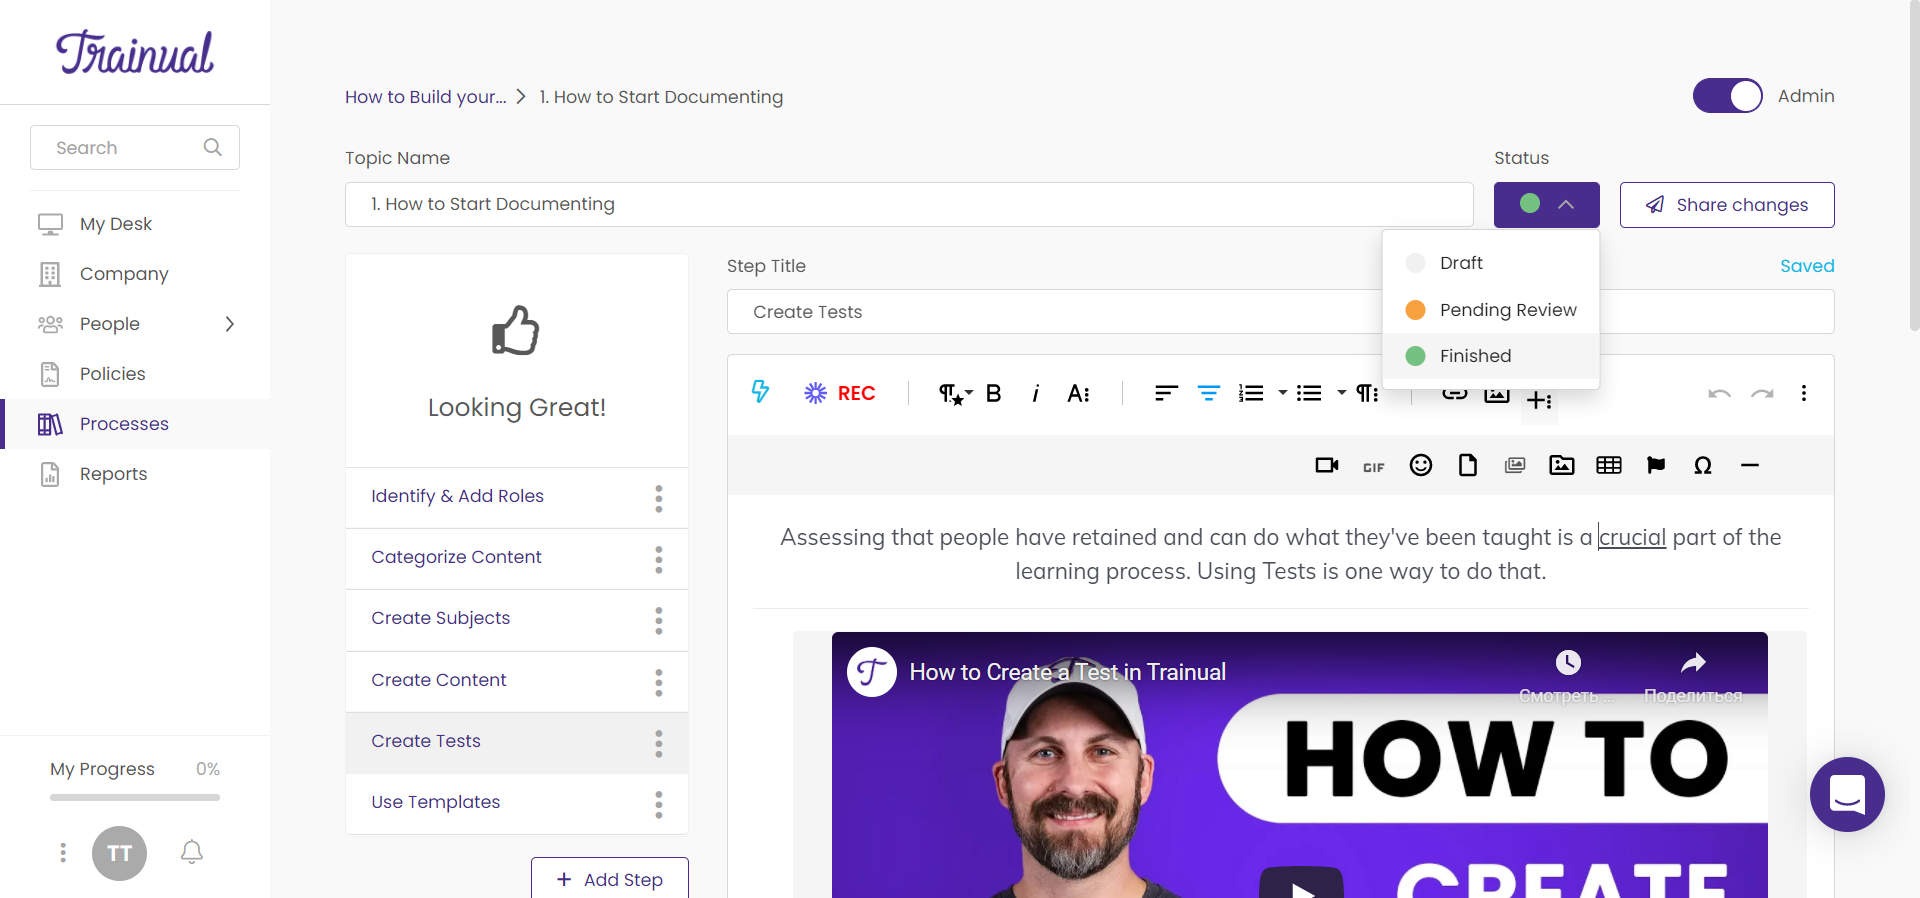This screenshot has width=1920, height=898.
Task: Click the Share changes button
Action: (x=1726, y=205)
